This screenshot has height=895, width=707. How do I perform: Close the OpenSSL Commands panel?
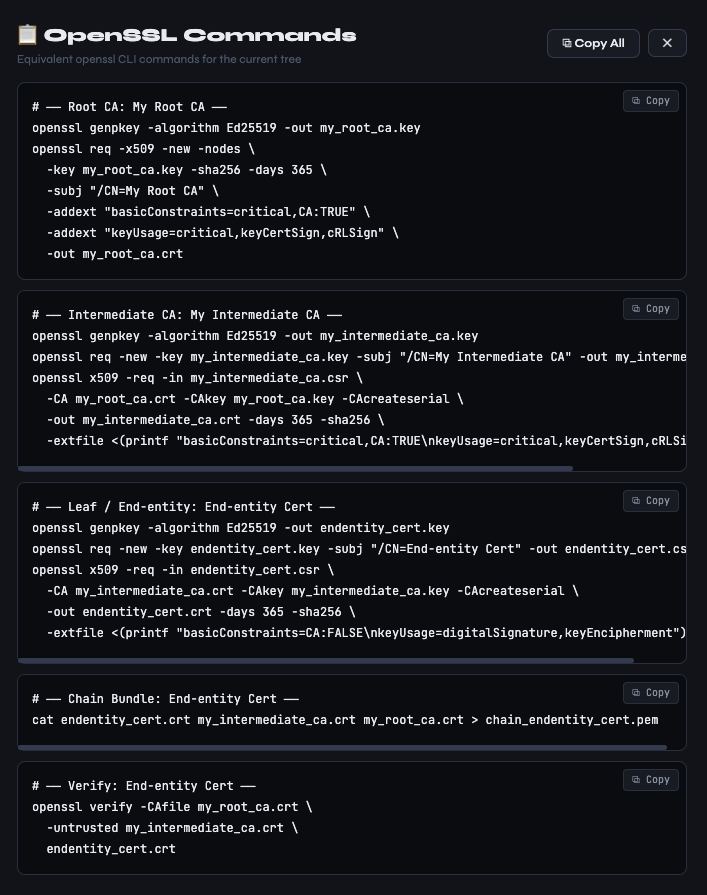667,43
